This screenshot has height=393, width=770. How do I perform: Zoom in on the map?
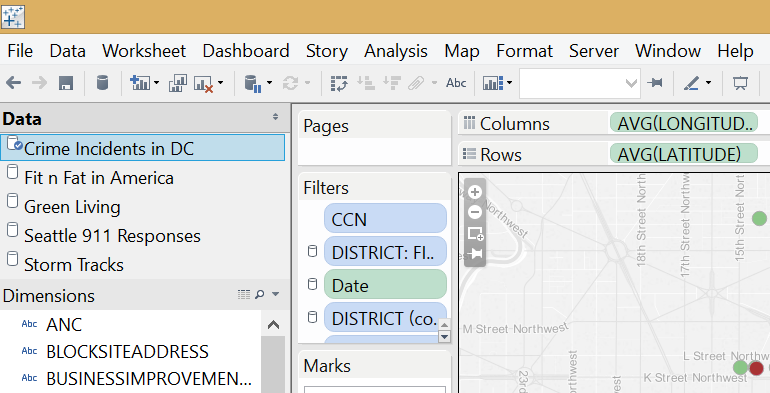(x=474, y=192)
